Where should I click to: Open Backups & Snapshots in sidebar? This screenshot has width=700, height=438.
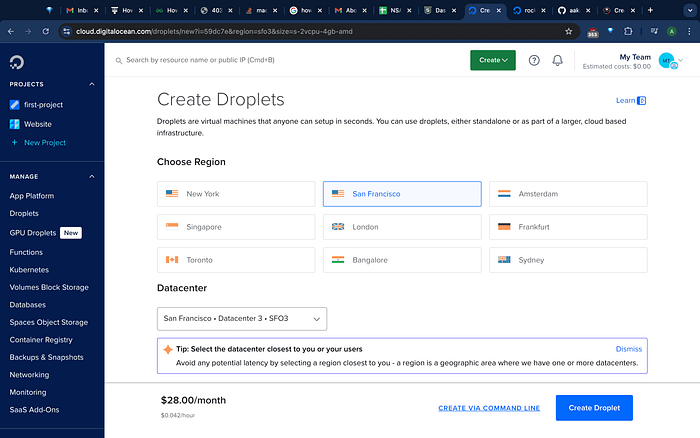pyautogui.click(x=46, y=357)
